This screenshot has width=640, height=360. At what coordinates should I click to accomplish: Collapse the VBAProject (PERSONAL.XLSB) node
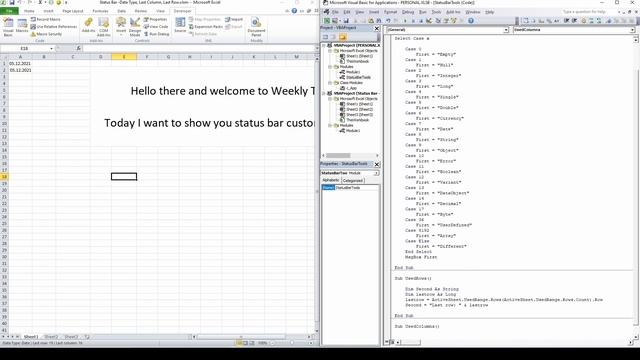tap(324, 46)
